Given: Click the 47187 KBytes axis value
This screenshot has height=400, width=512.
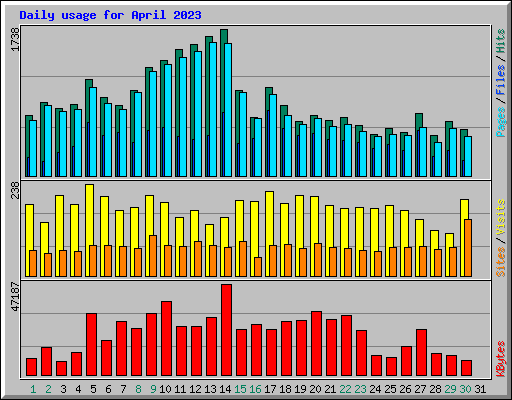Looking at the screenshot, I should (x=15, y=297).
